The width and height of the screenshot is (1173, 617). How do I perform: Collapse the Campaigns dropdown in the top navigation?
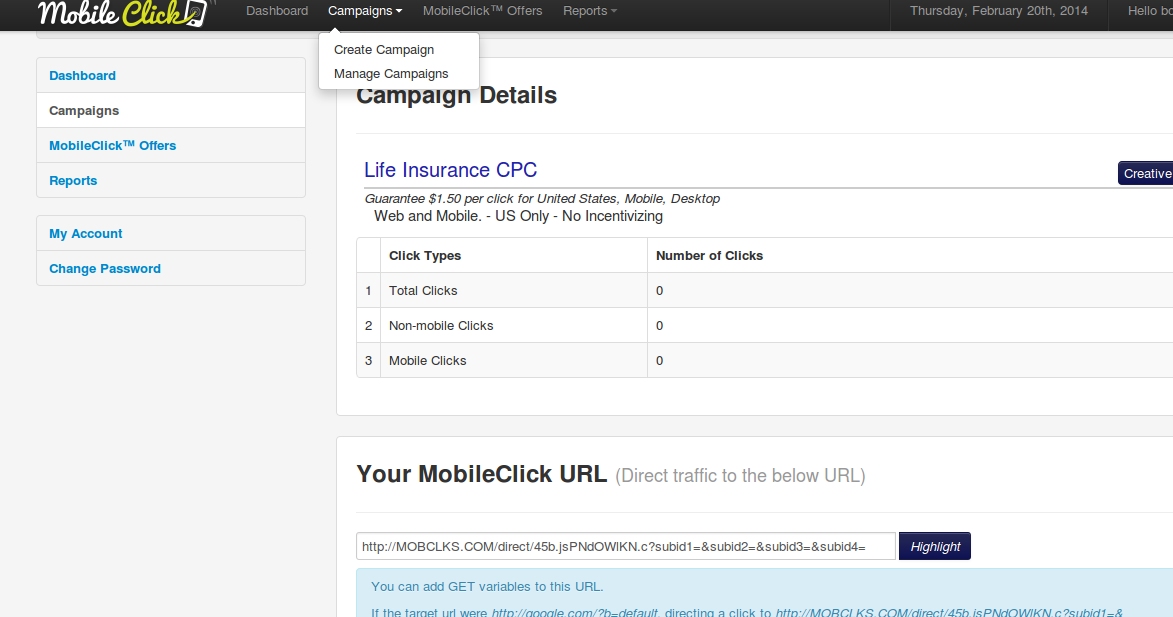(x=365, y=10)
